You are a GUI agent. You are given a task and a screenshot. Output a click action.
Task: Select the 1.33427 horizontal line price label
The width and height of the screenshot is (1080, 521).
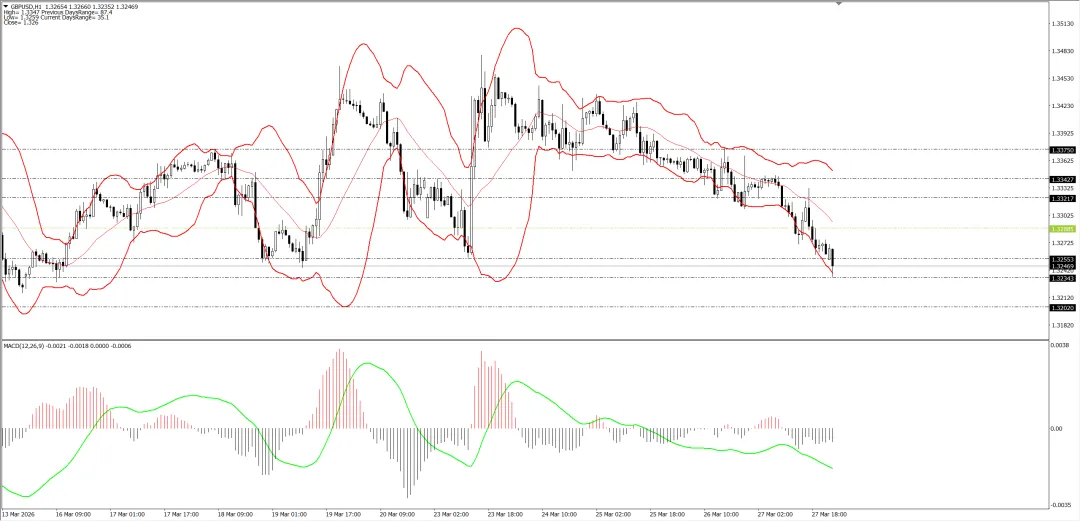[1062, 178]
